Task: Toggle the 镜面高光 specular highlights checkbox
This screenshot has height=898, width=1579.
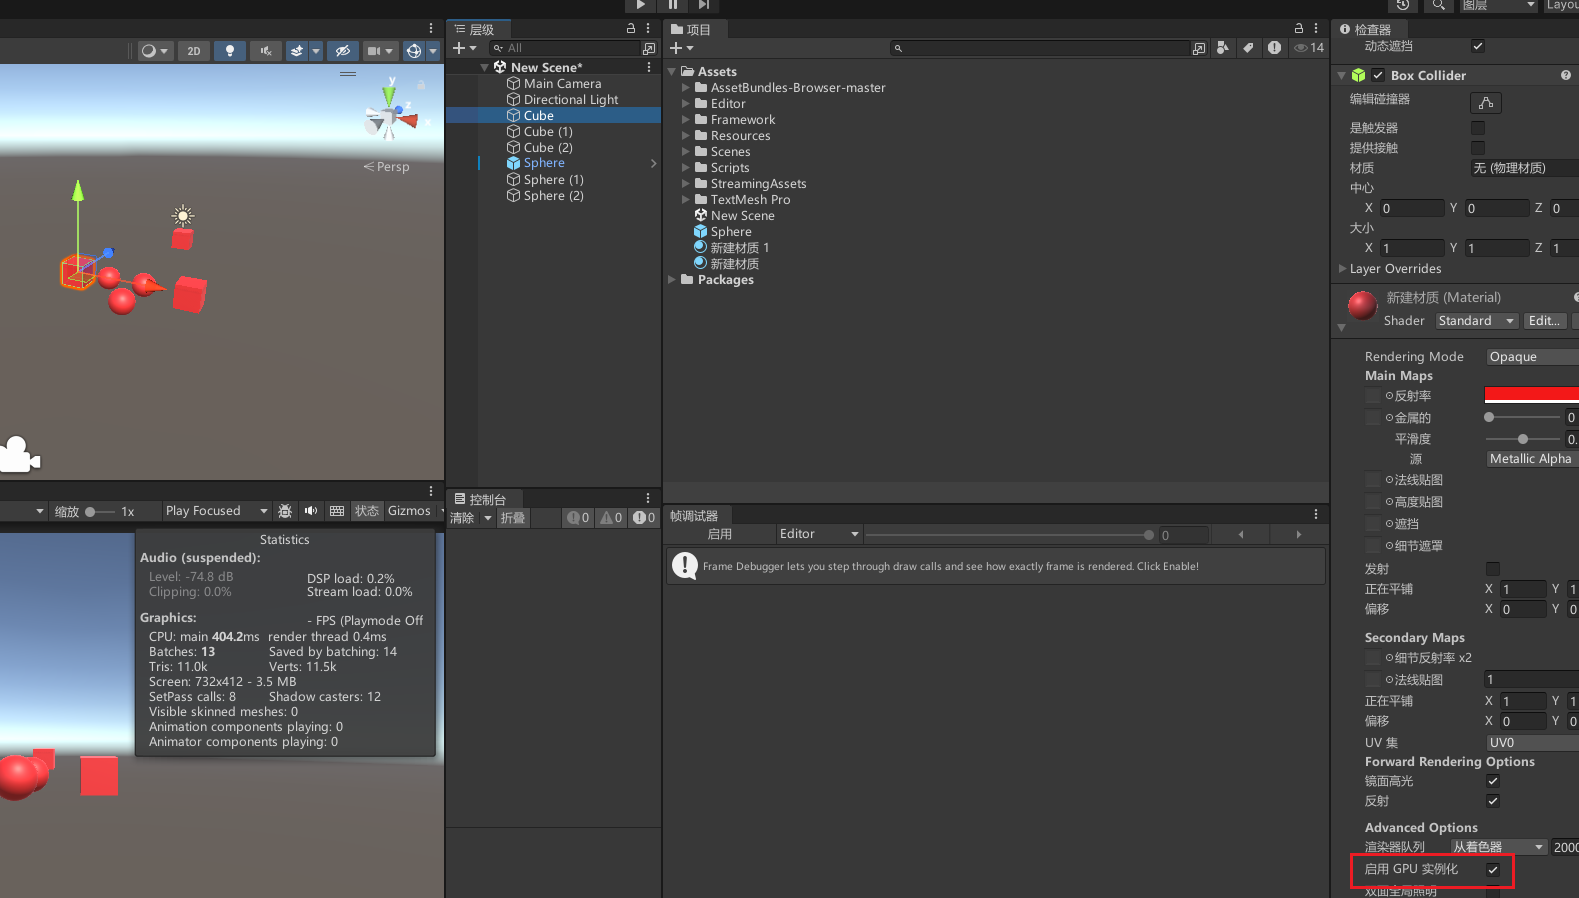Action: 1492,781
